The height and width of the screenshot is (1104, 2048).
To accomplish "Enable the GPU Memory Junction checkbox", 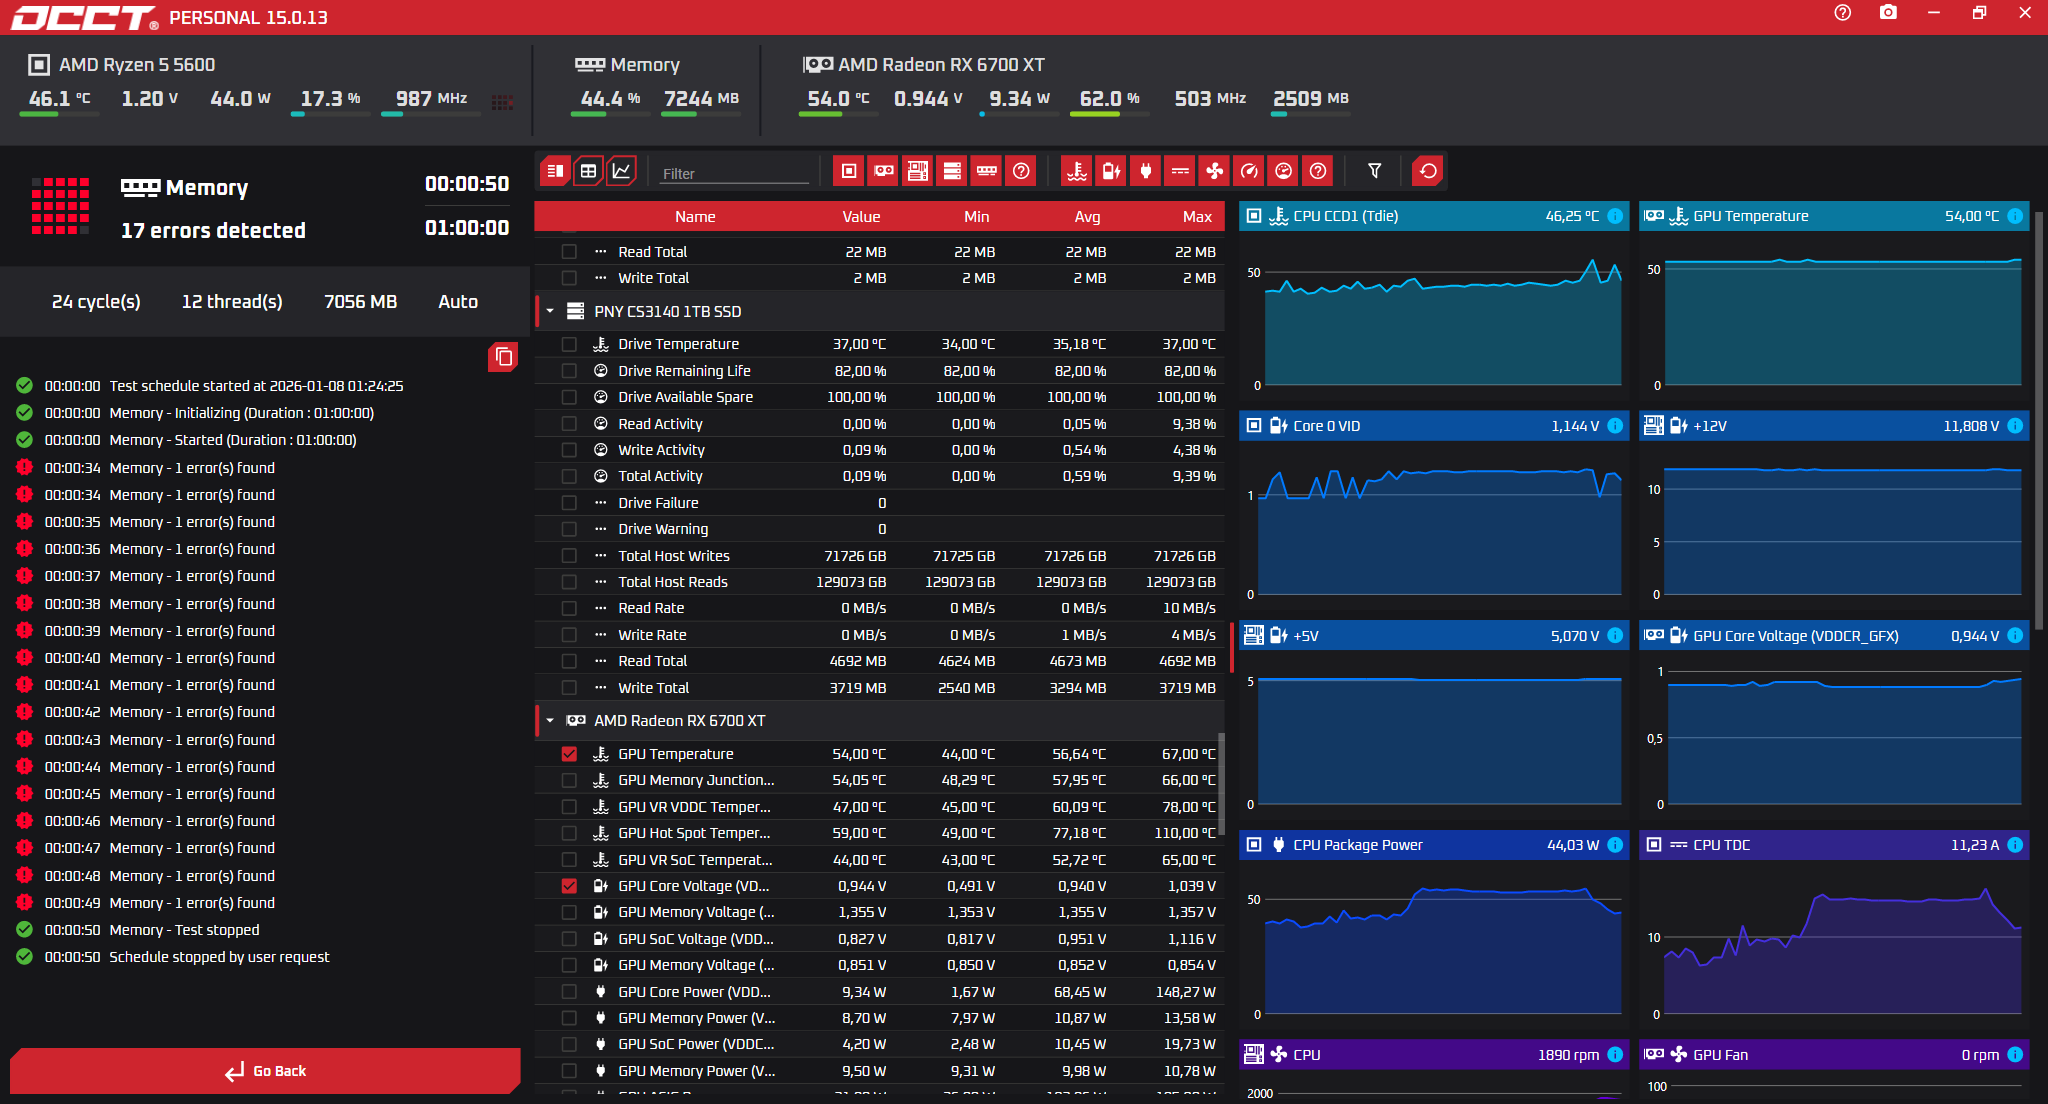I will tap(569, 780).
